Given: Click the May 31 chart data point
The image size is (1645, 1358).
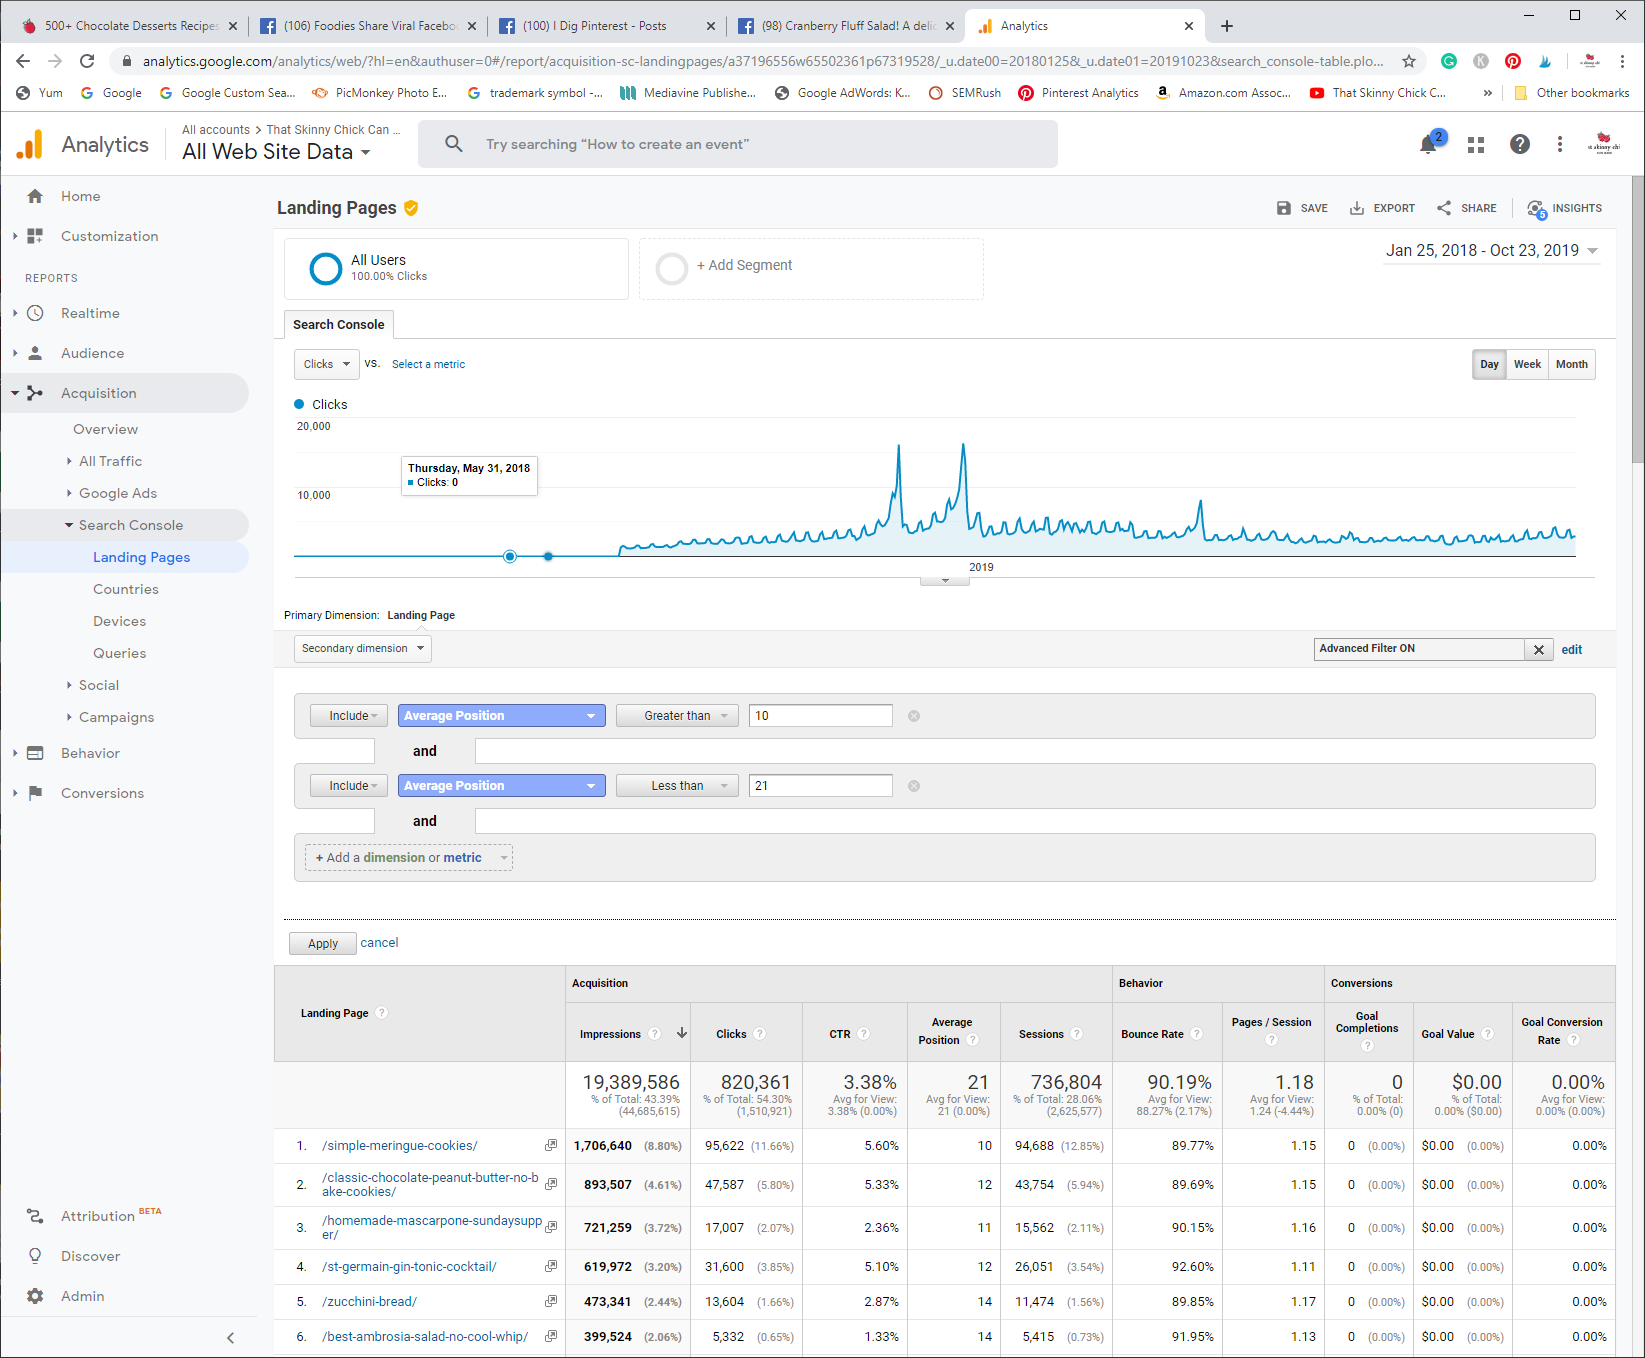Looking at the screenshot, I should point(510,556).
